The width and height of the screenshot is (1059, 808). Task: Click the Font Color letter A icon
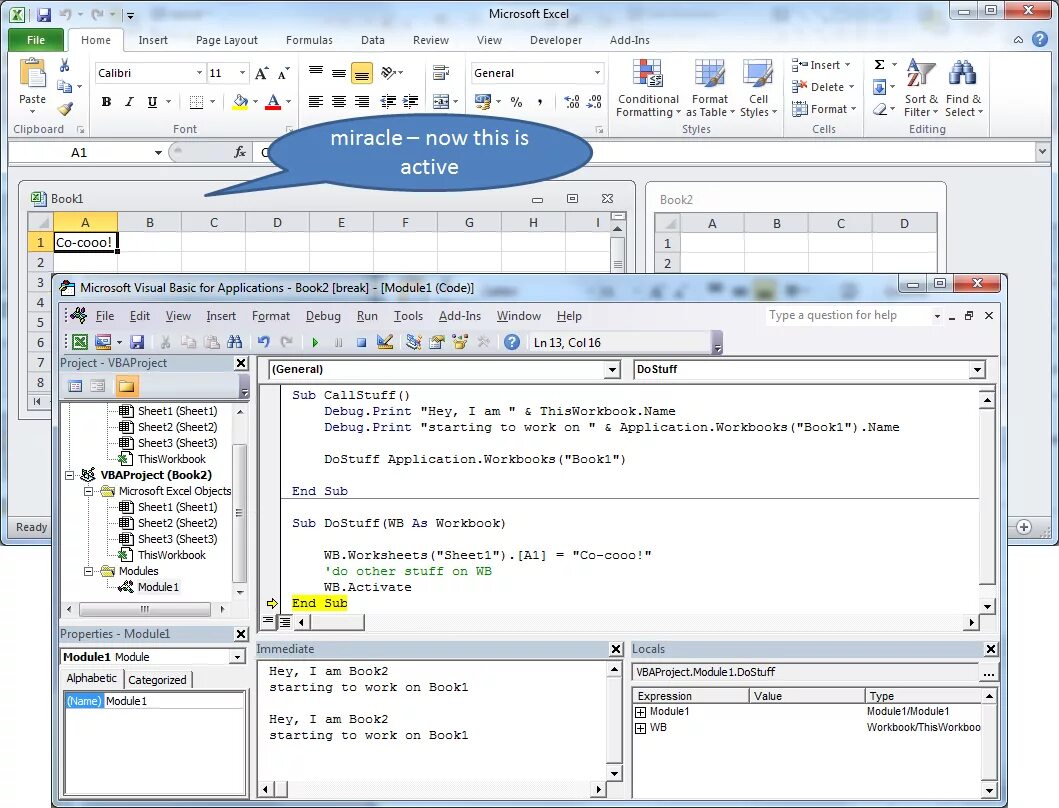pyautogui.click(x=273, y=102)
